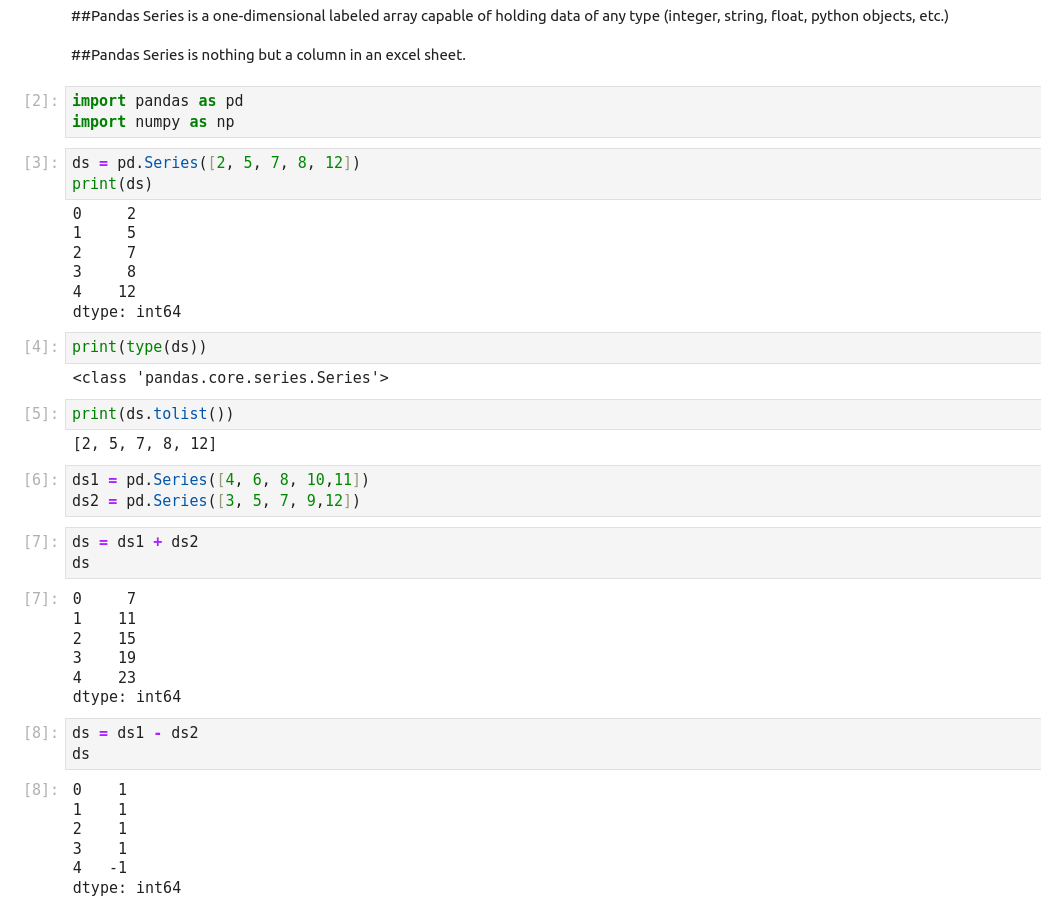Click the addition output row showing 23
Screen dimensions: 1041x903
pyautogui.click(x=104, y=678)
